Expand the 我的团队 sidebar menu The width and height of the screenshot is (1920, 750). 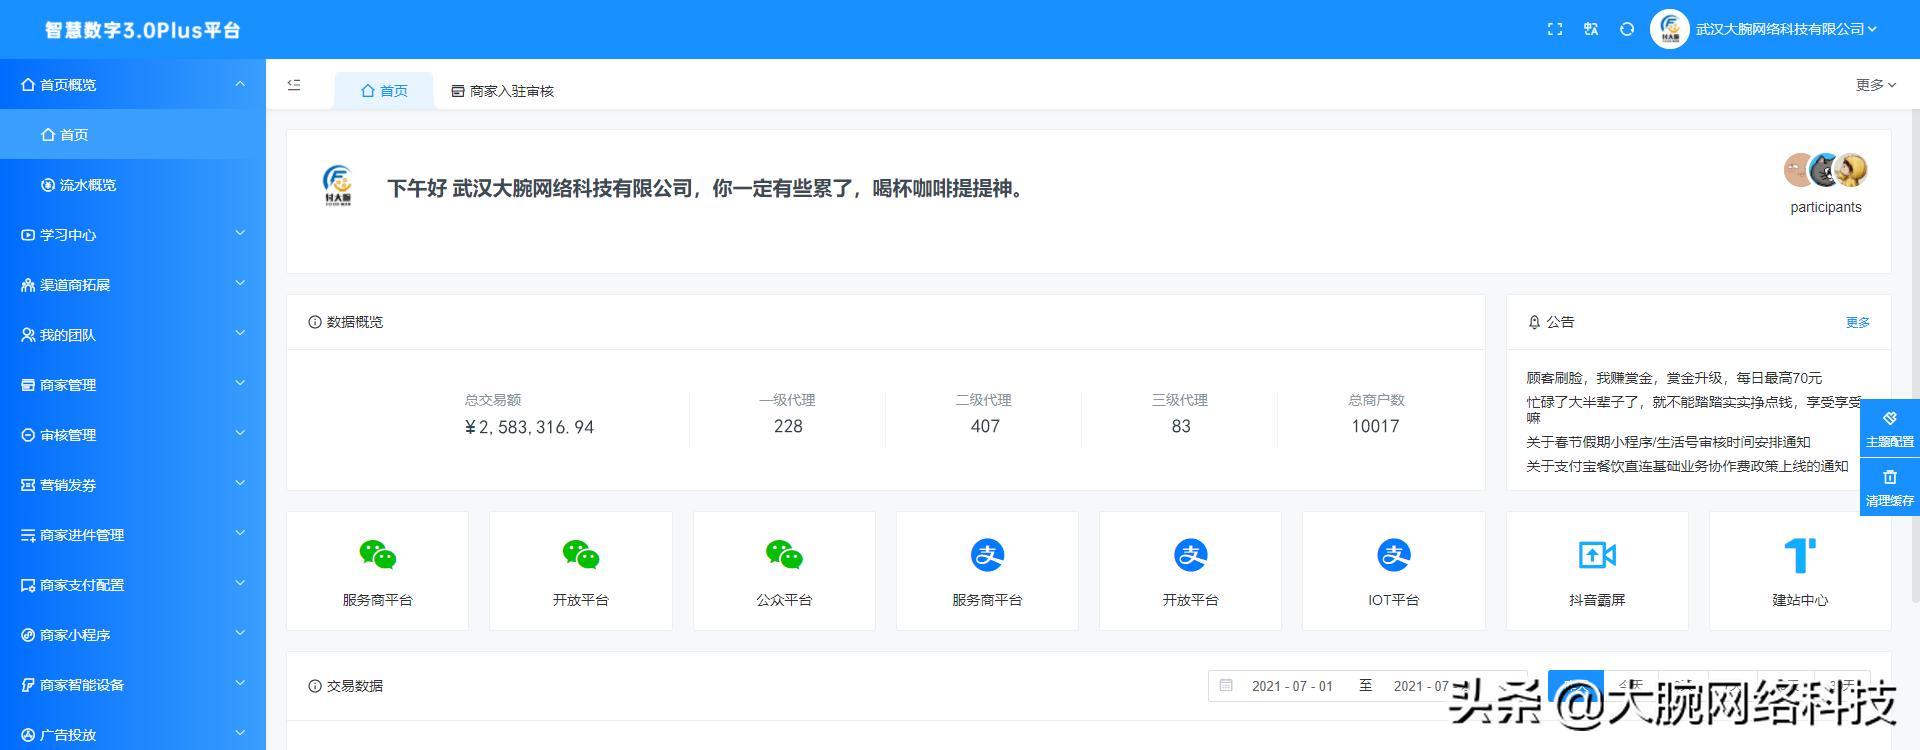(x=133, y=335)
